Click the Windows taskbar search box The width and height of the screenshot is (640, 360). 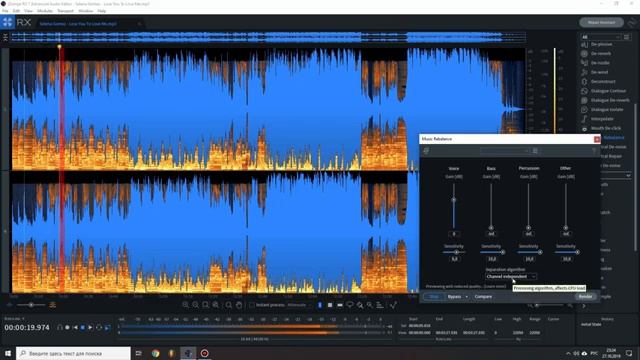73,353
